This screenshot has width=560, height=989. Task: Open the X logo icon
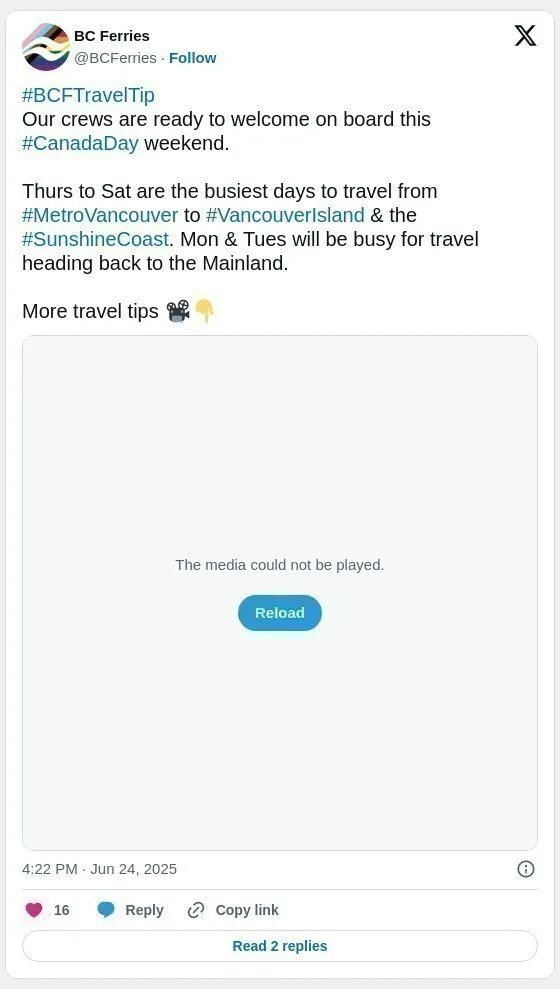tap(525, 35)
